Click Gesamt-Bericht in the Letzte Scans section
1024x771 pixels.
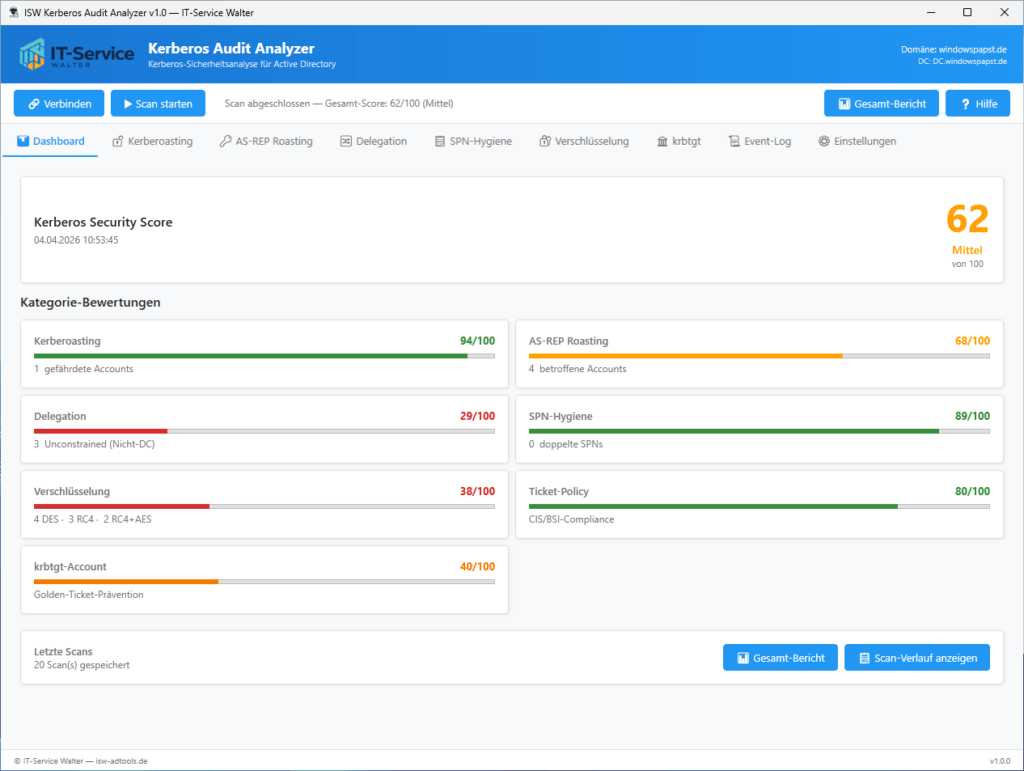click(780, 657)
